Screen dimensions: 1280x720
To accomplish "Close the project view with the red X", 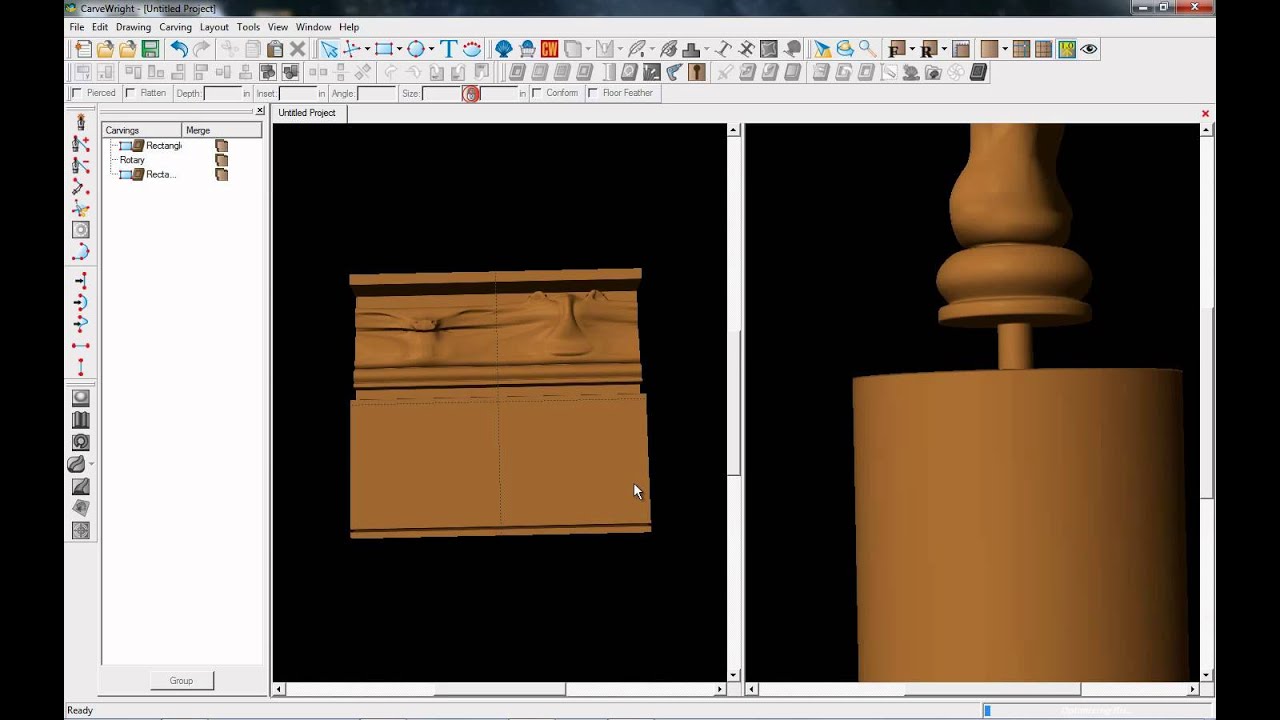I will 1205,113.
